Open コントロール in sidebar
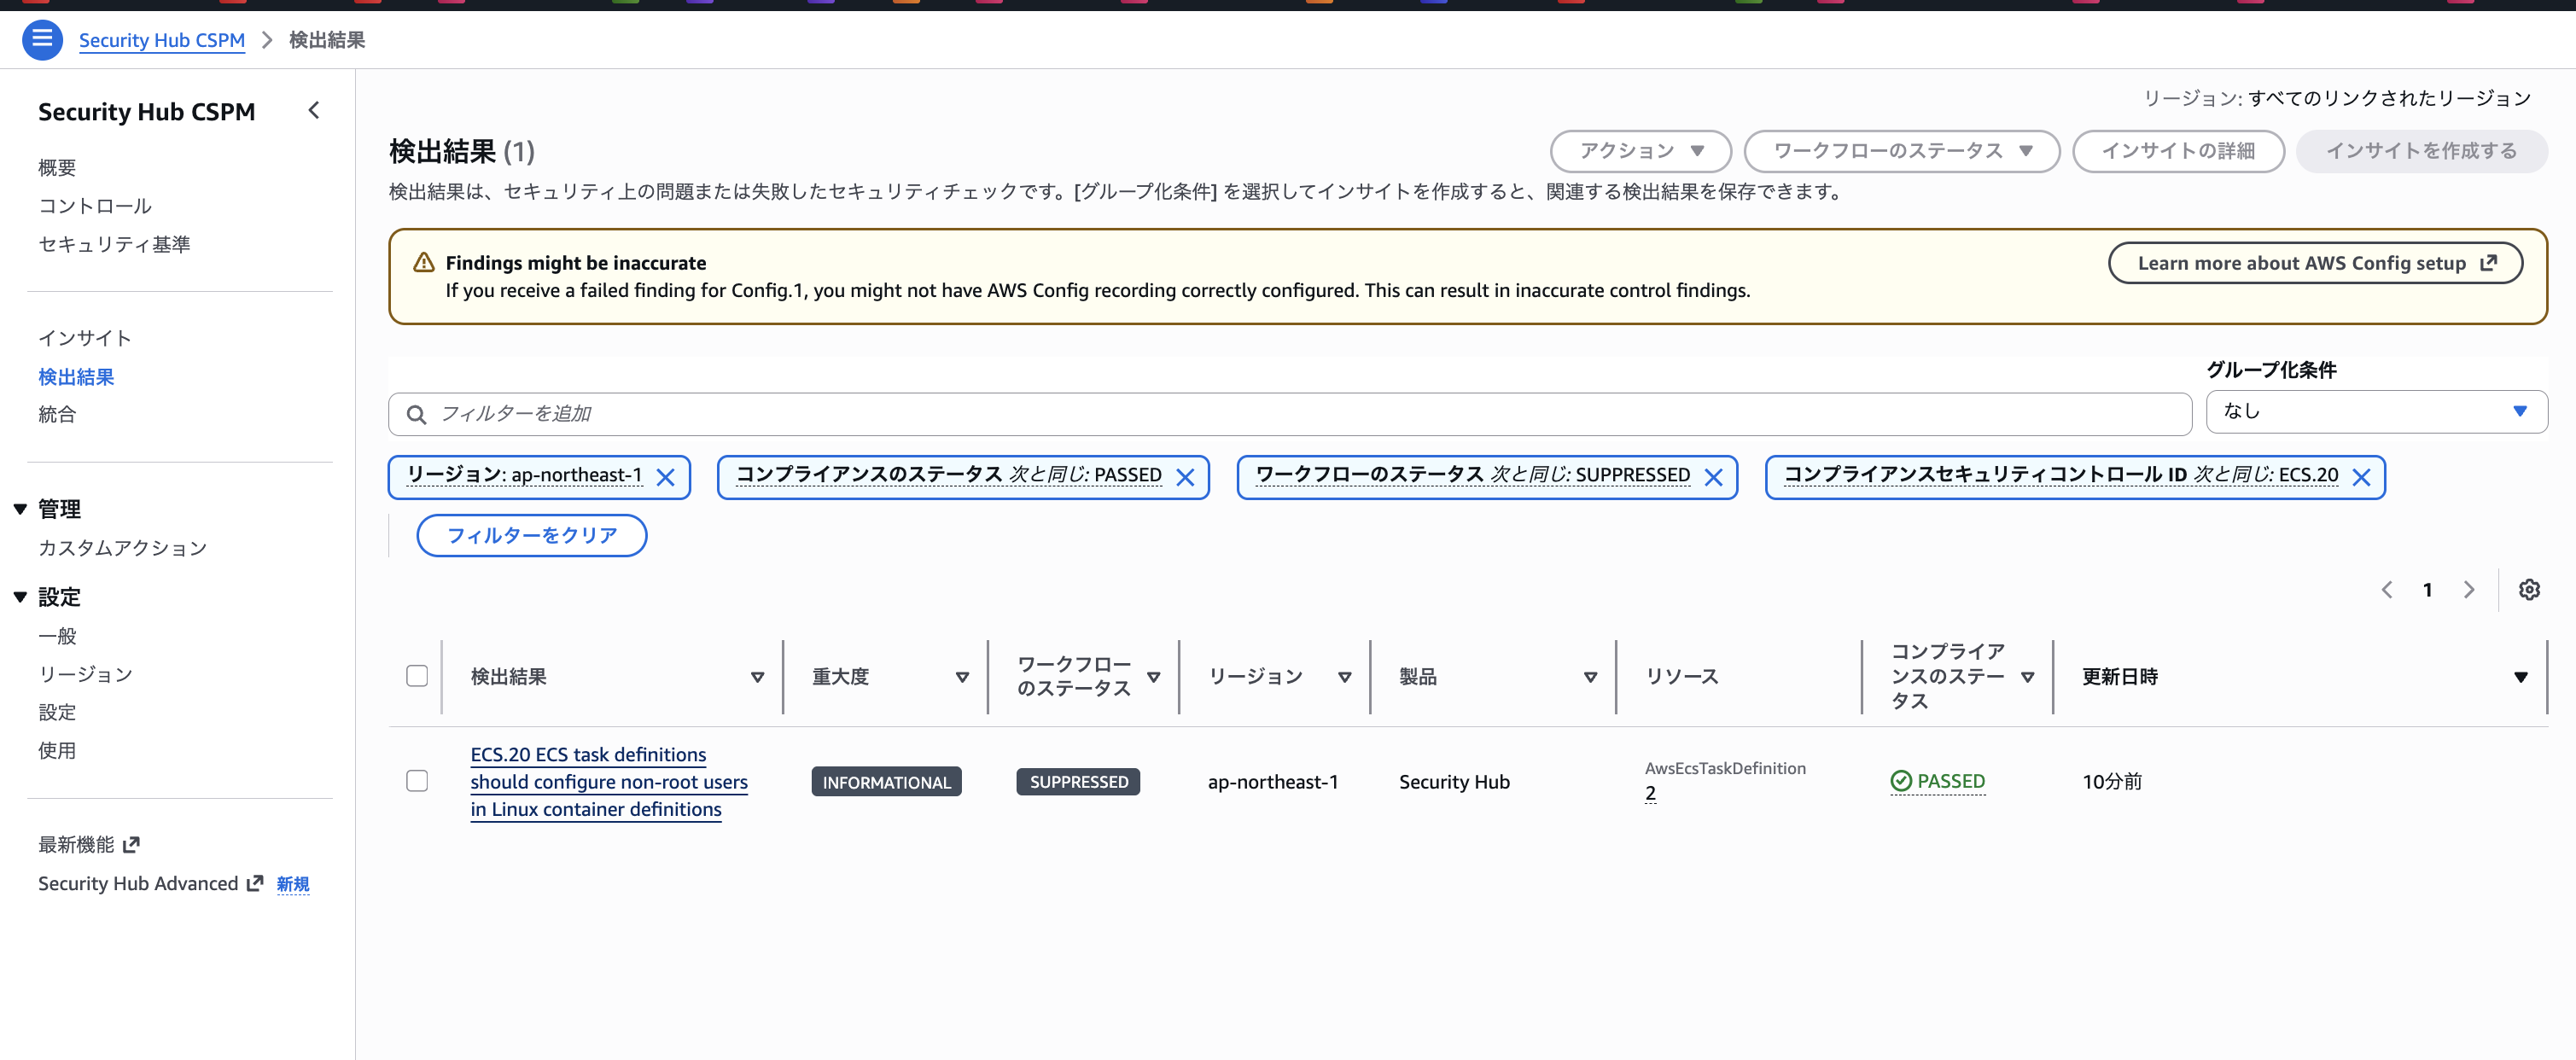 tap(95, 206)
